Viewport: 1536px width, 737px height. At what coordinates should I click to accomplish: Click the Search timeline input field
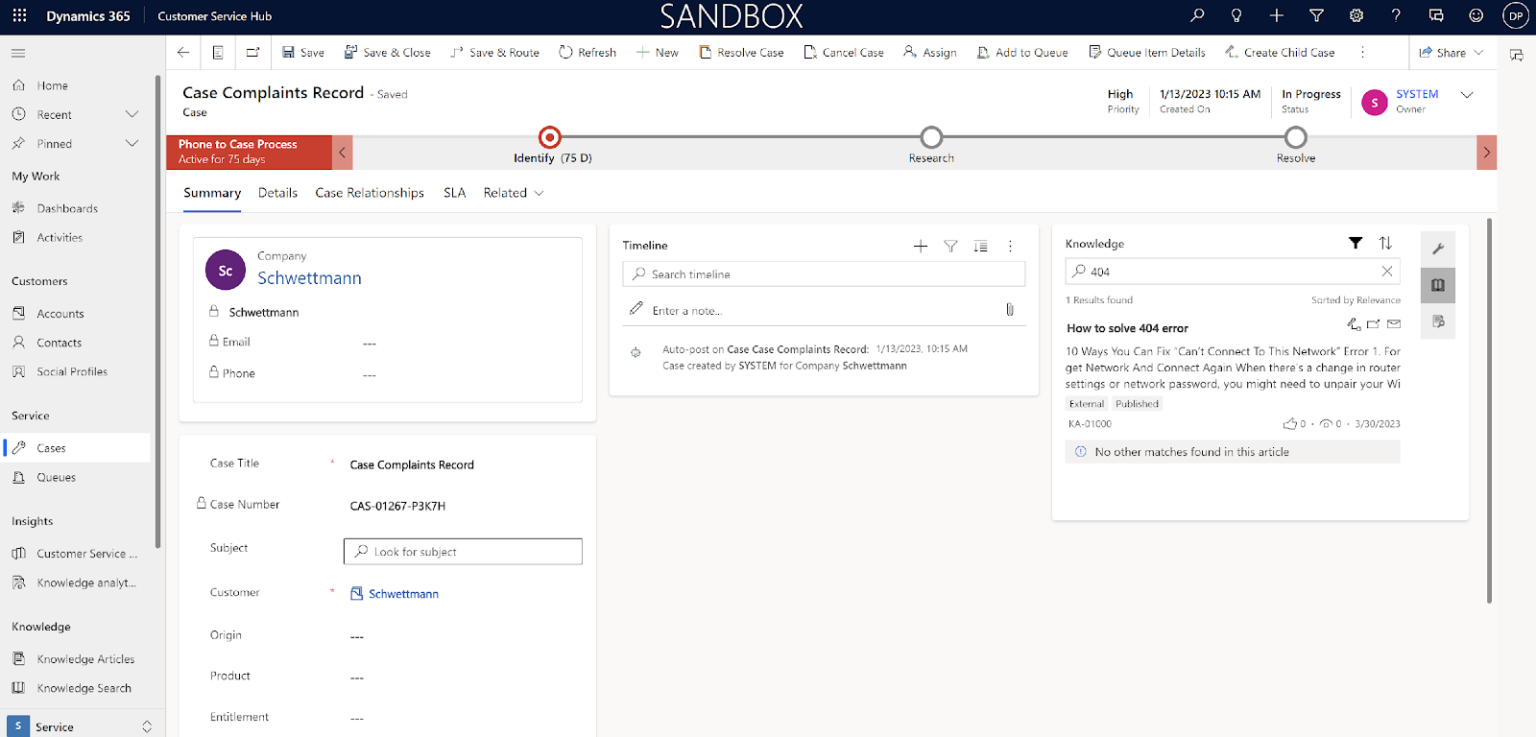(823, 273)
